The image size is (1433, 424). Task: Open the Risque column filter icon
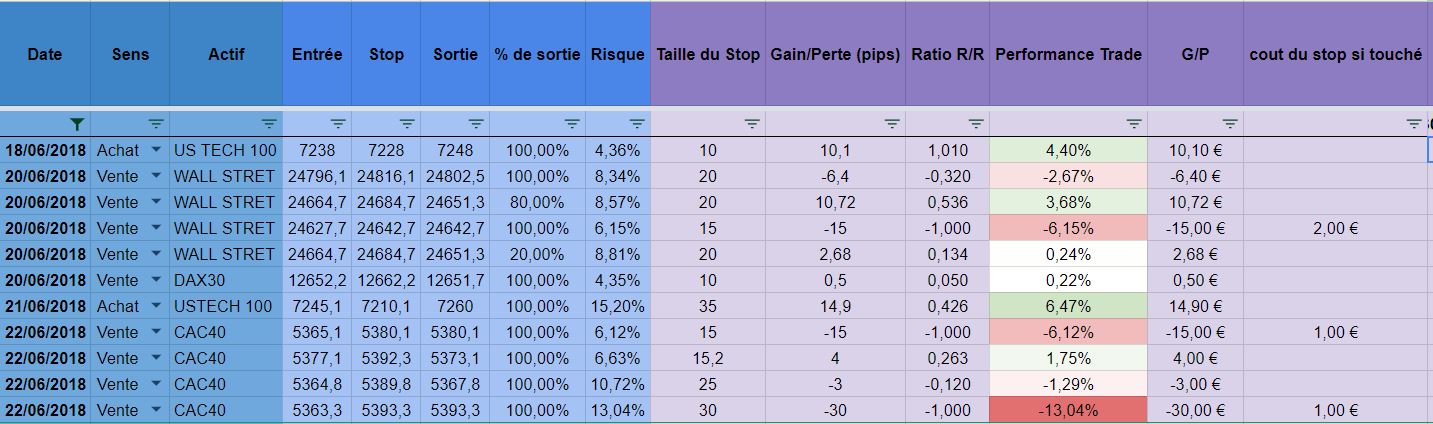point(637,124)
